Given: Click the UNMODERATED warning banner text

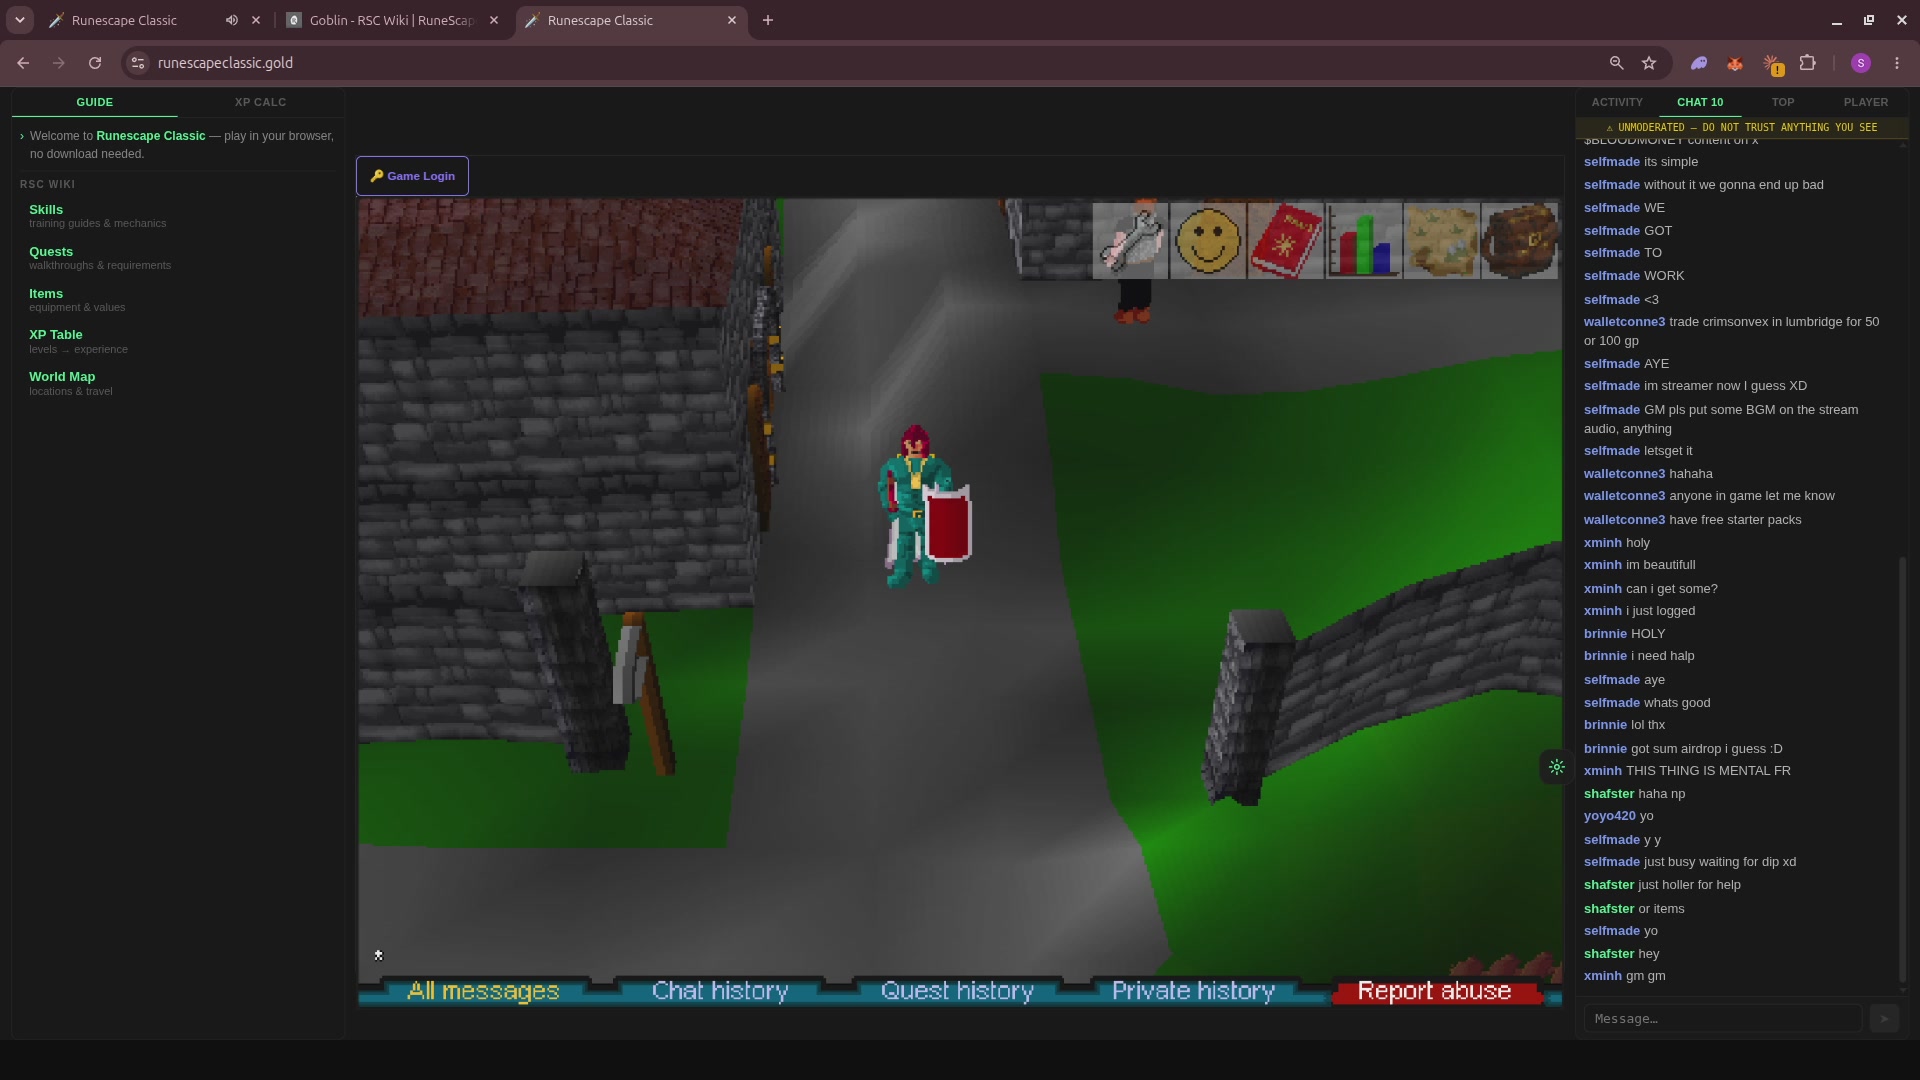Looking at the screenshot, I should coord(1741,128).
